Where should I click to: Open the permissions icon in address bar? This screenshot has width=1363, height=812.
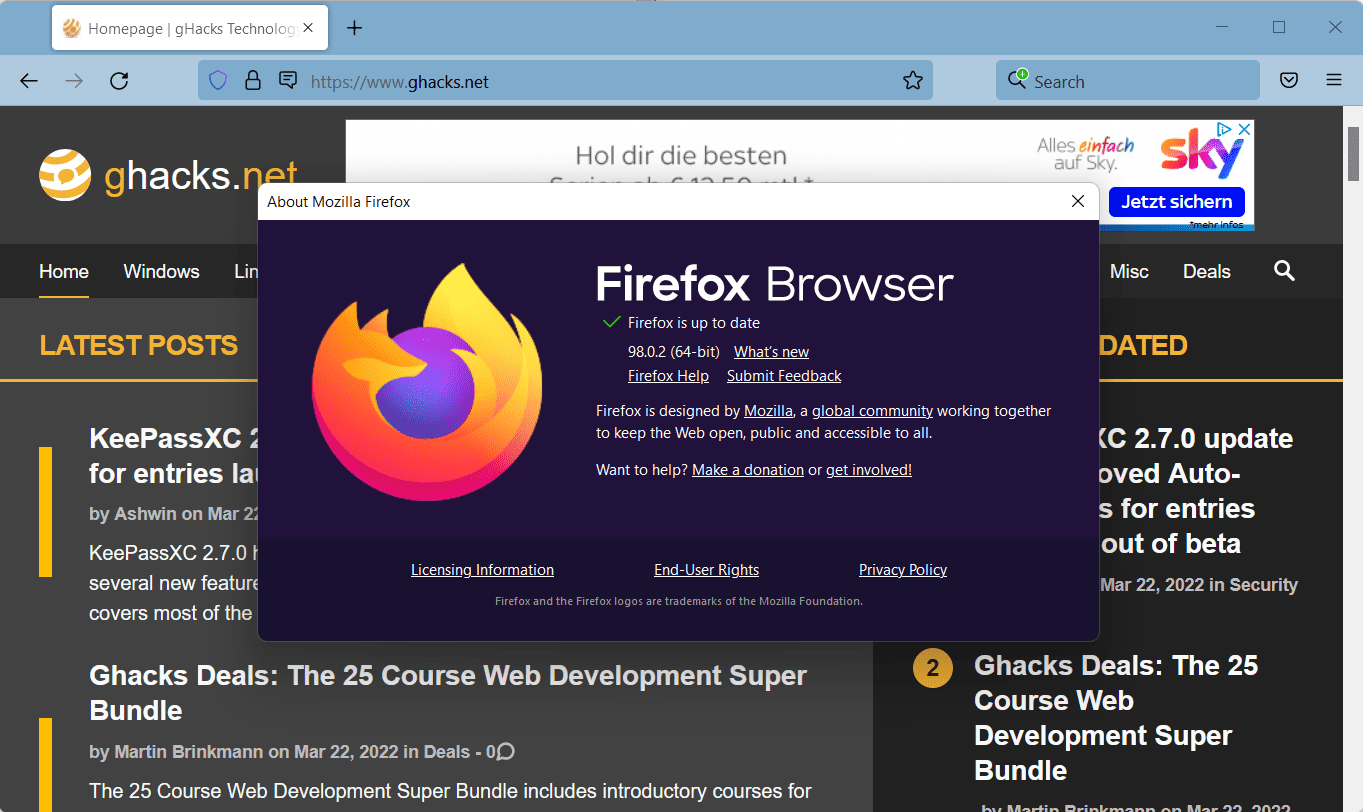click(288, 80)
